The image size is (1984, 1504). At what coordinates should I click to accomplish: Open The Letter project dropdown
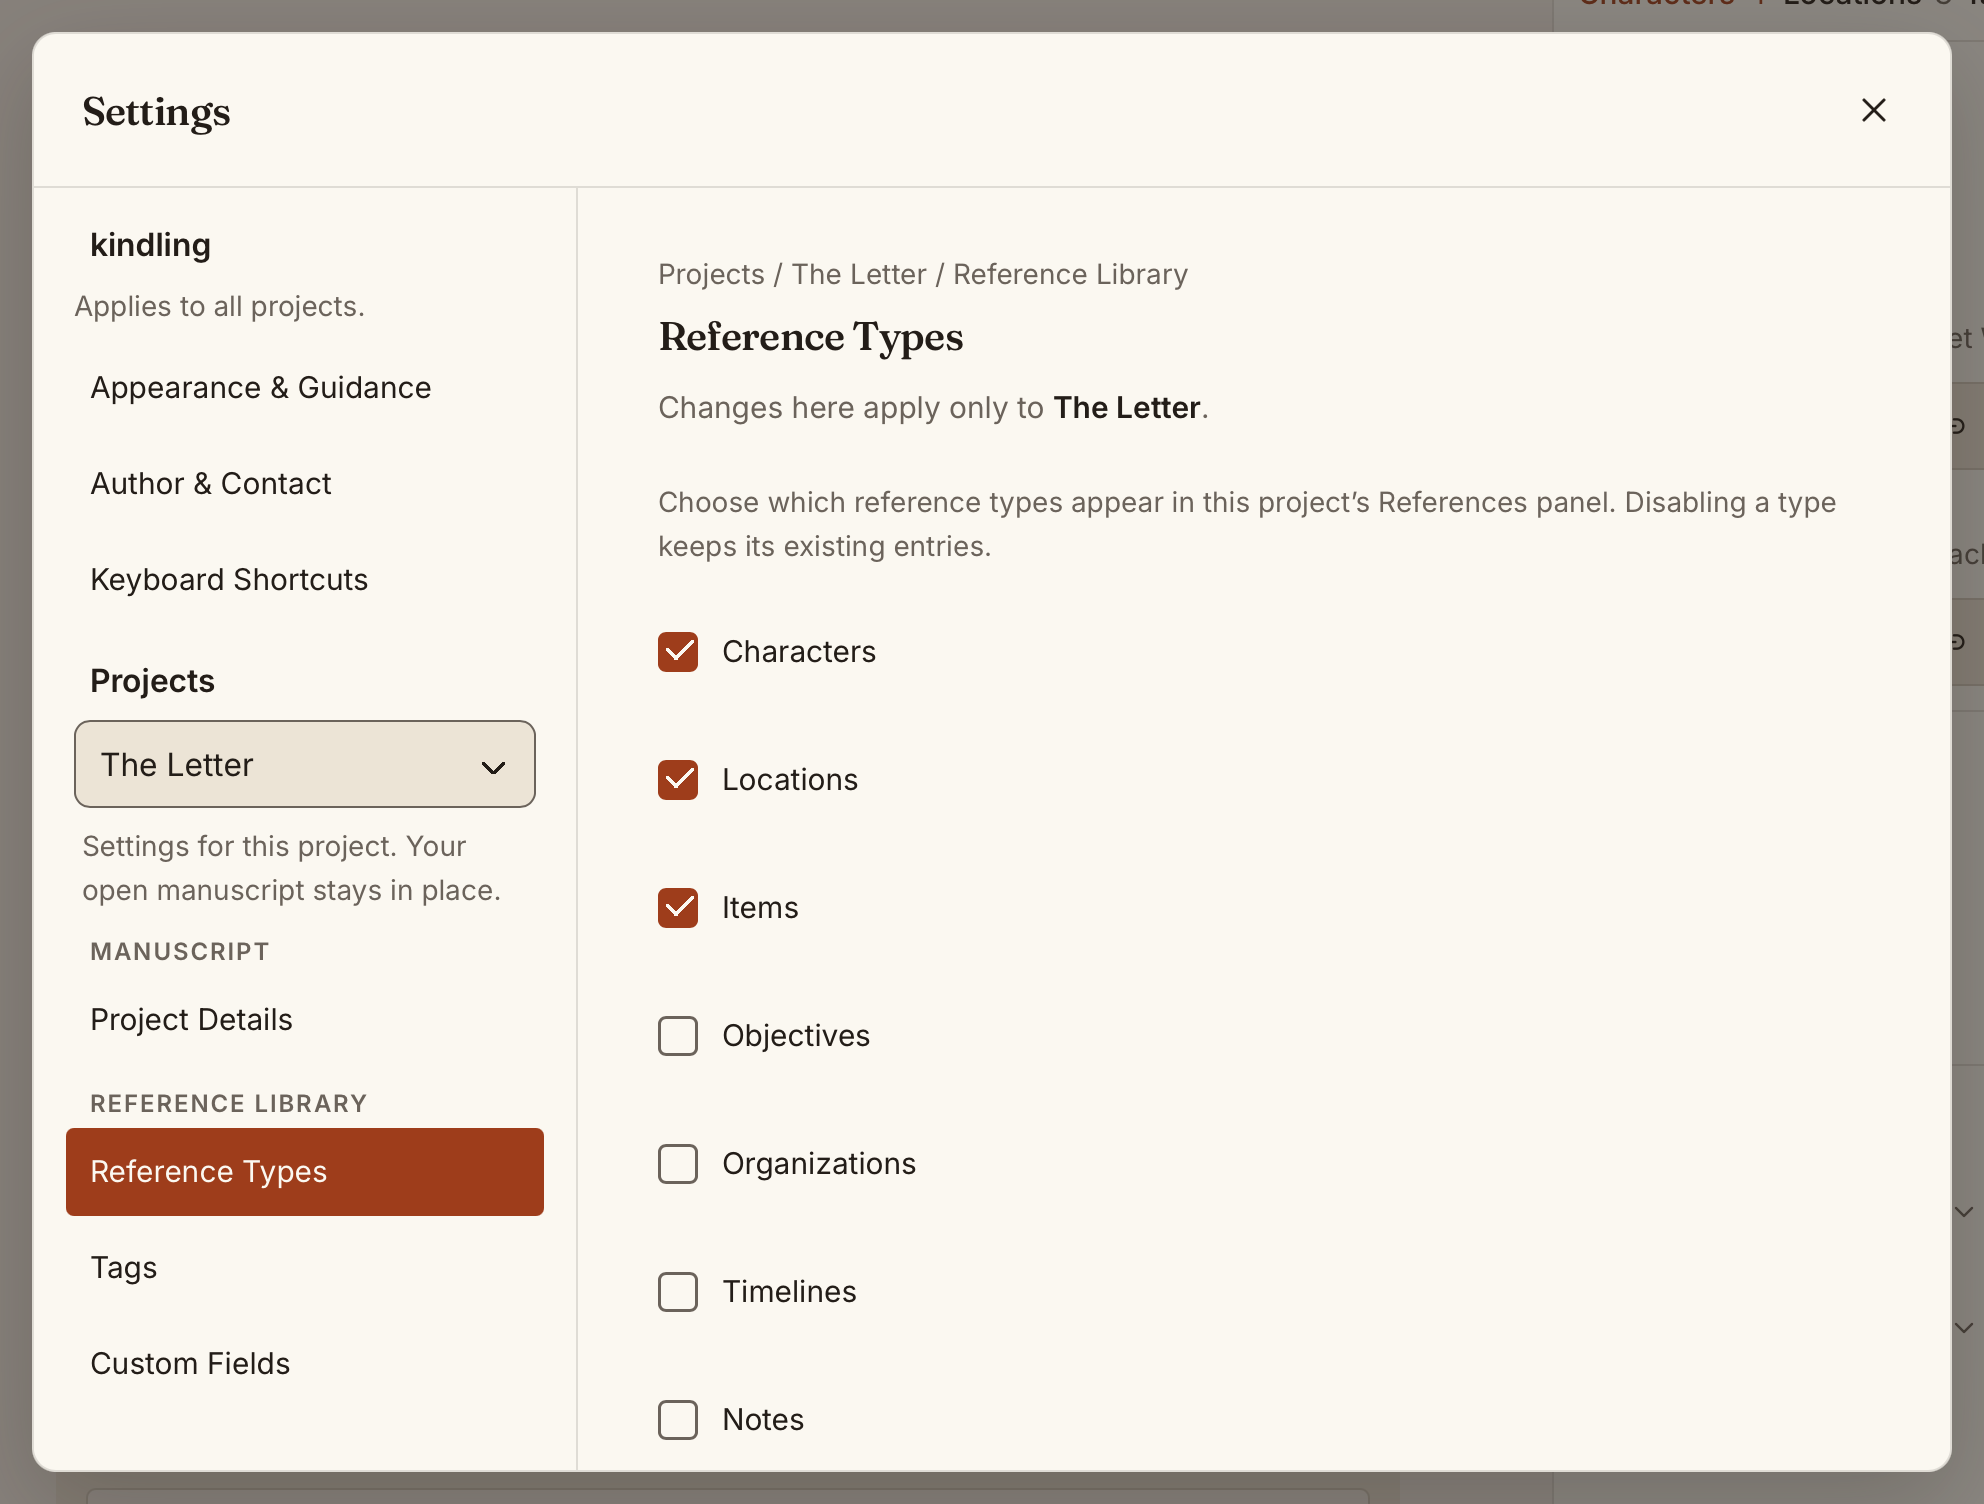305,764
